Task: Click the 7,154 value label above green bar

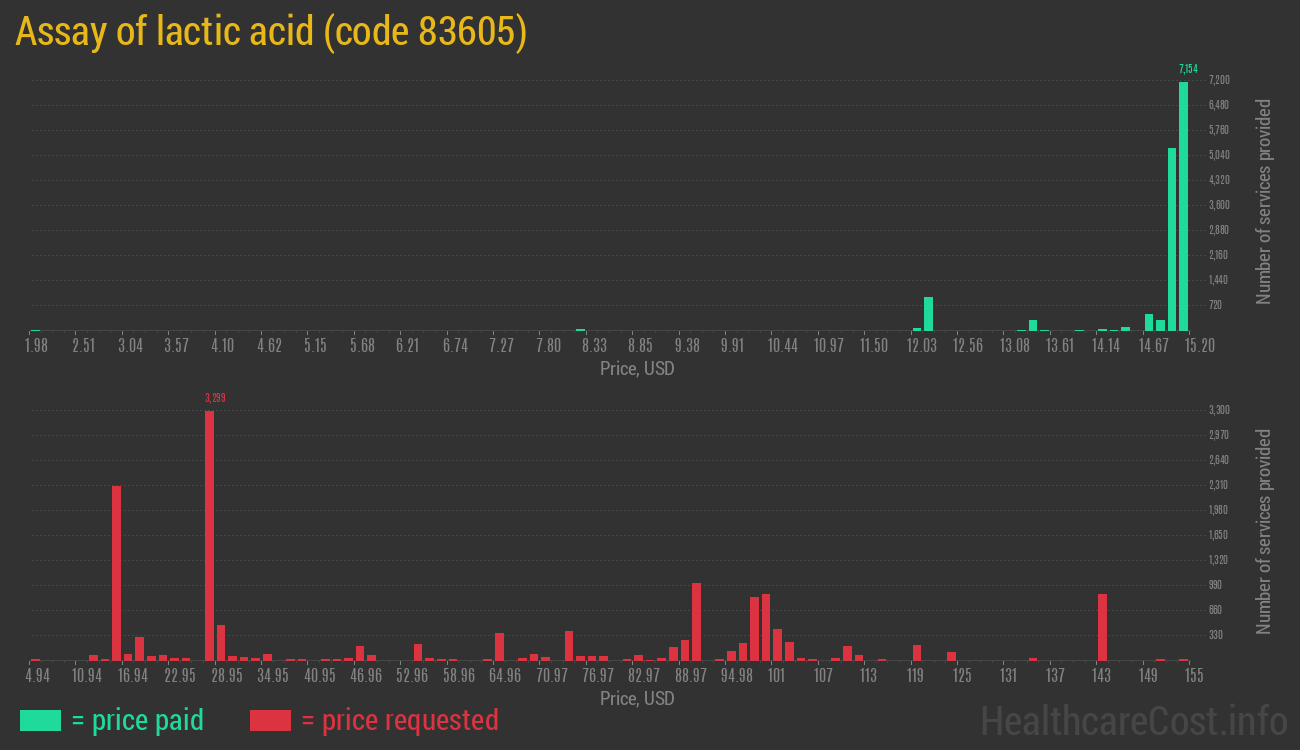Action: (1188, 69)
